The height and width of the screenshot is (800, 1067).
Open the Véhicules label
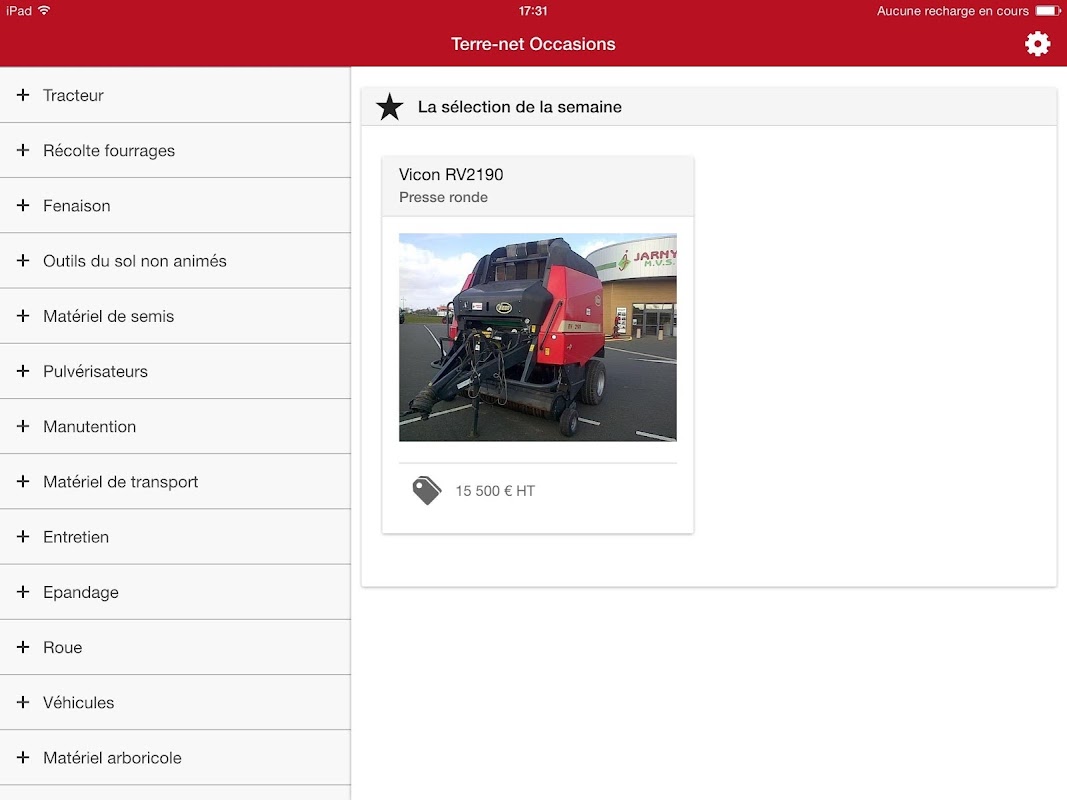click(78, 703)
